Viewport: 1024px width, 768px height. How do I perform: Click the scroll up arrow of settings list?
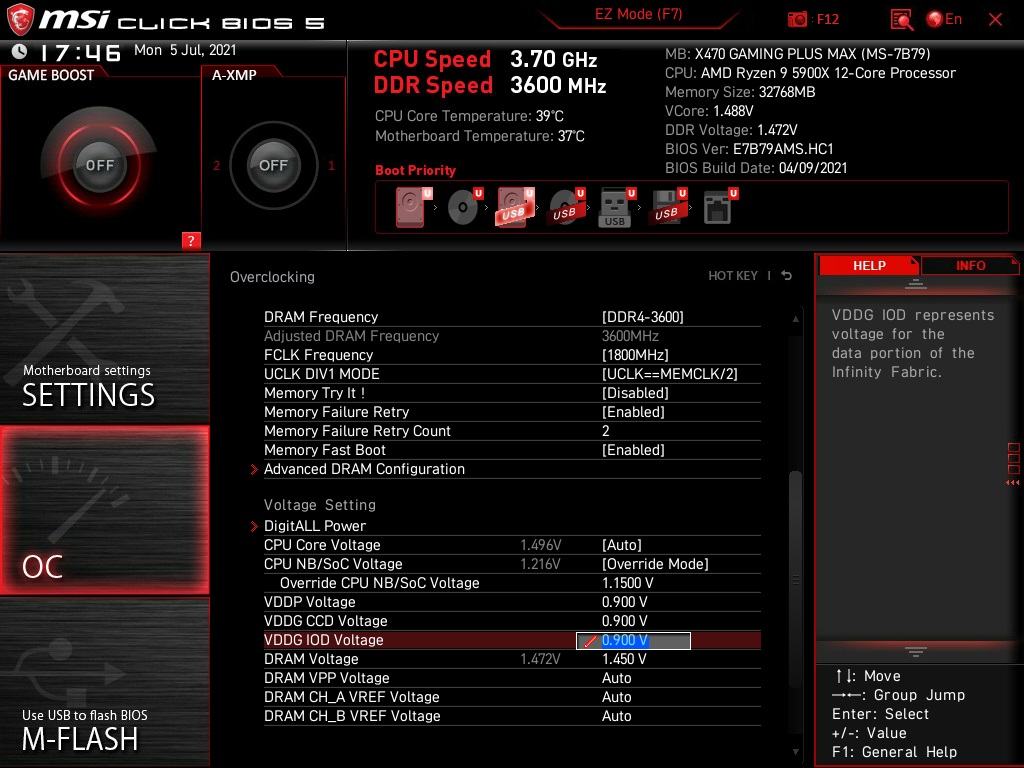point(795,319)
